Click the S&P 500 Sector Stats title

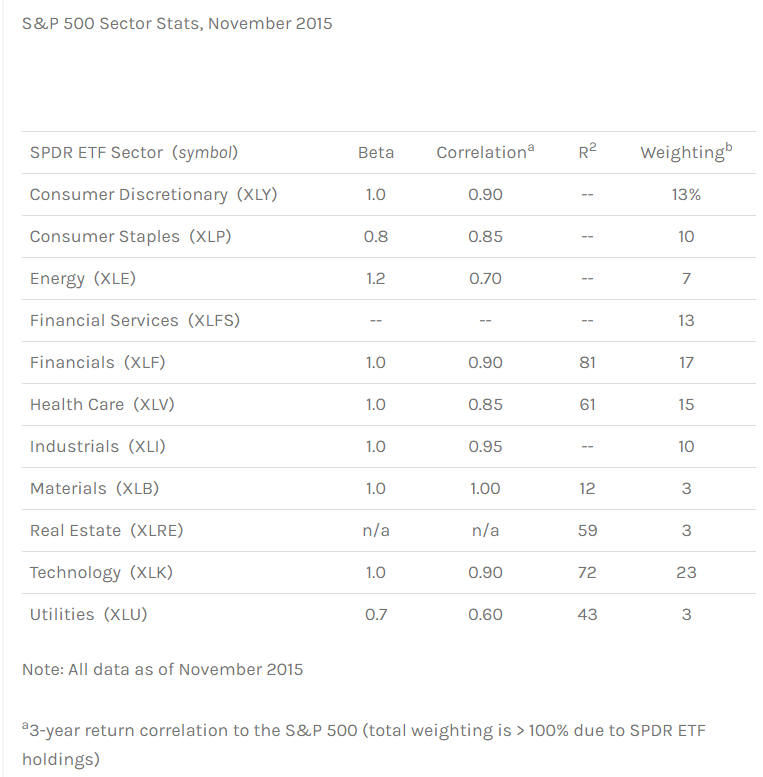click(177, 23)
